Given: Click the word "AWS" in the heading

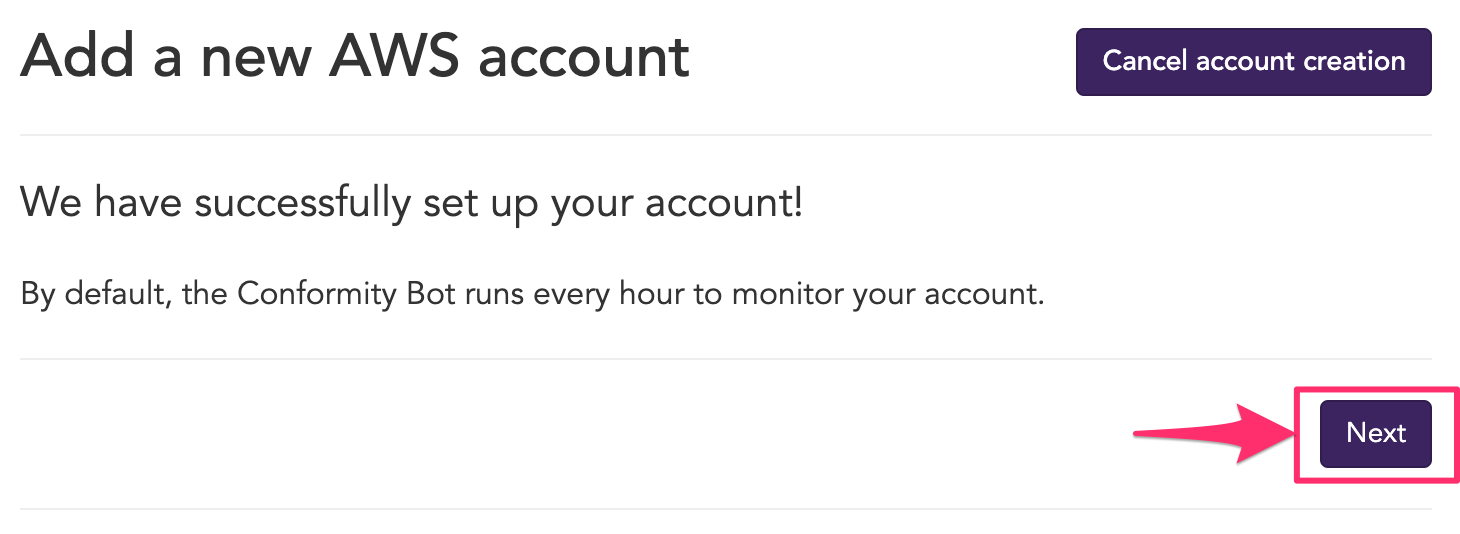Looking at the screenshot, I should (x=393, y=56).
